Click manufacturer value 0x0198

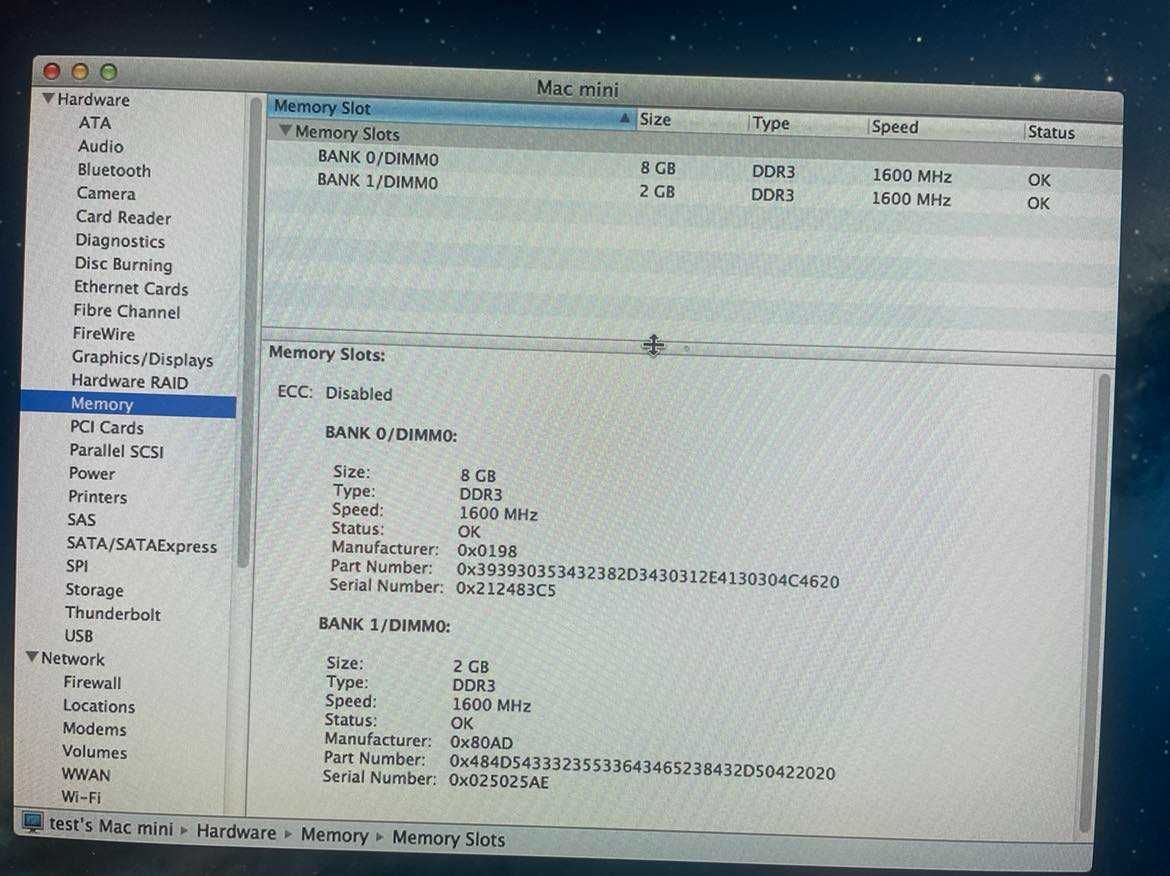pos(487,551)
